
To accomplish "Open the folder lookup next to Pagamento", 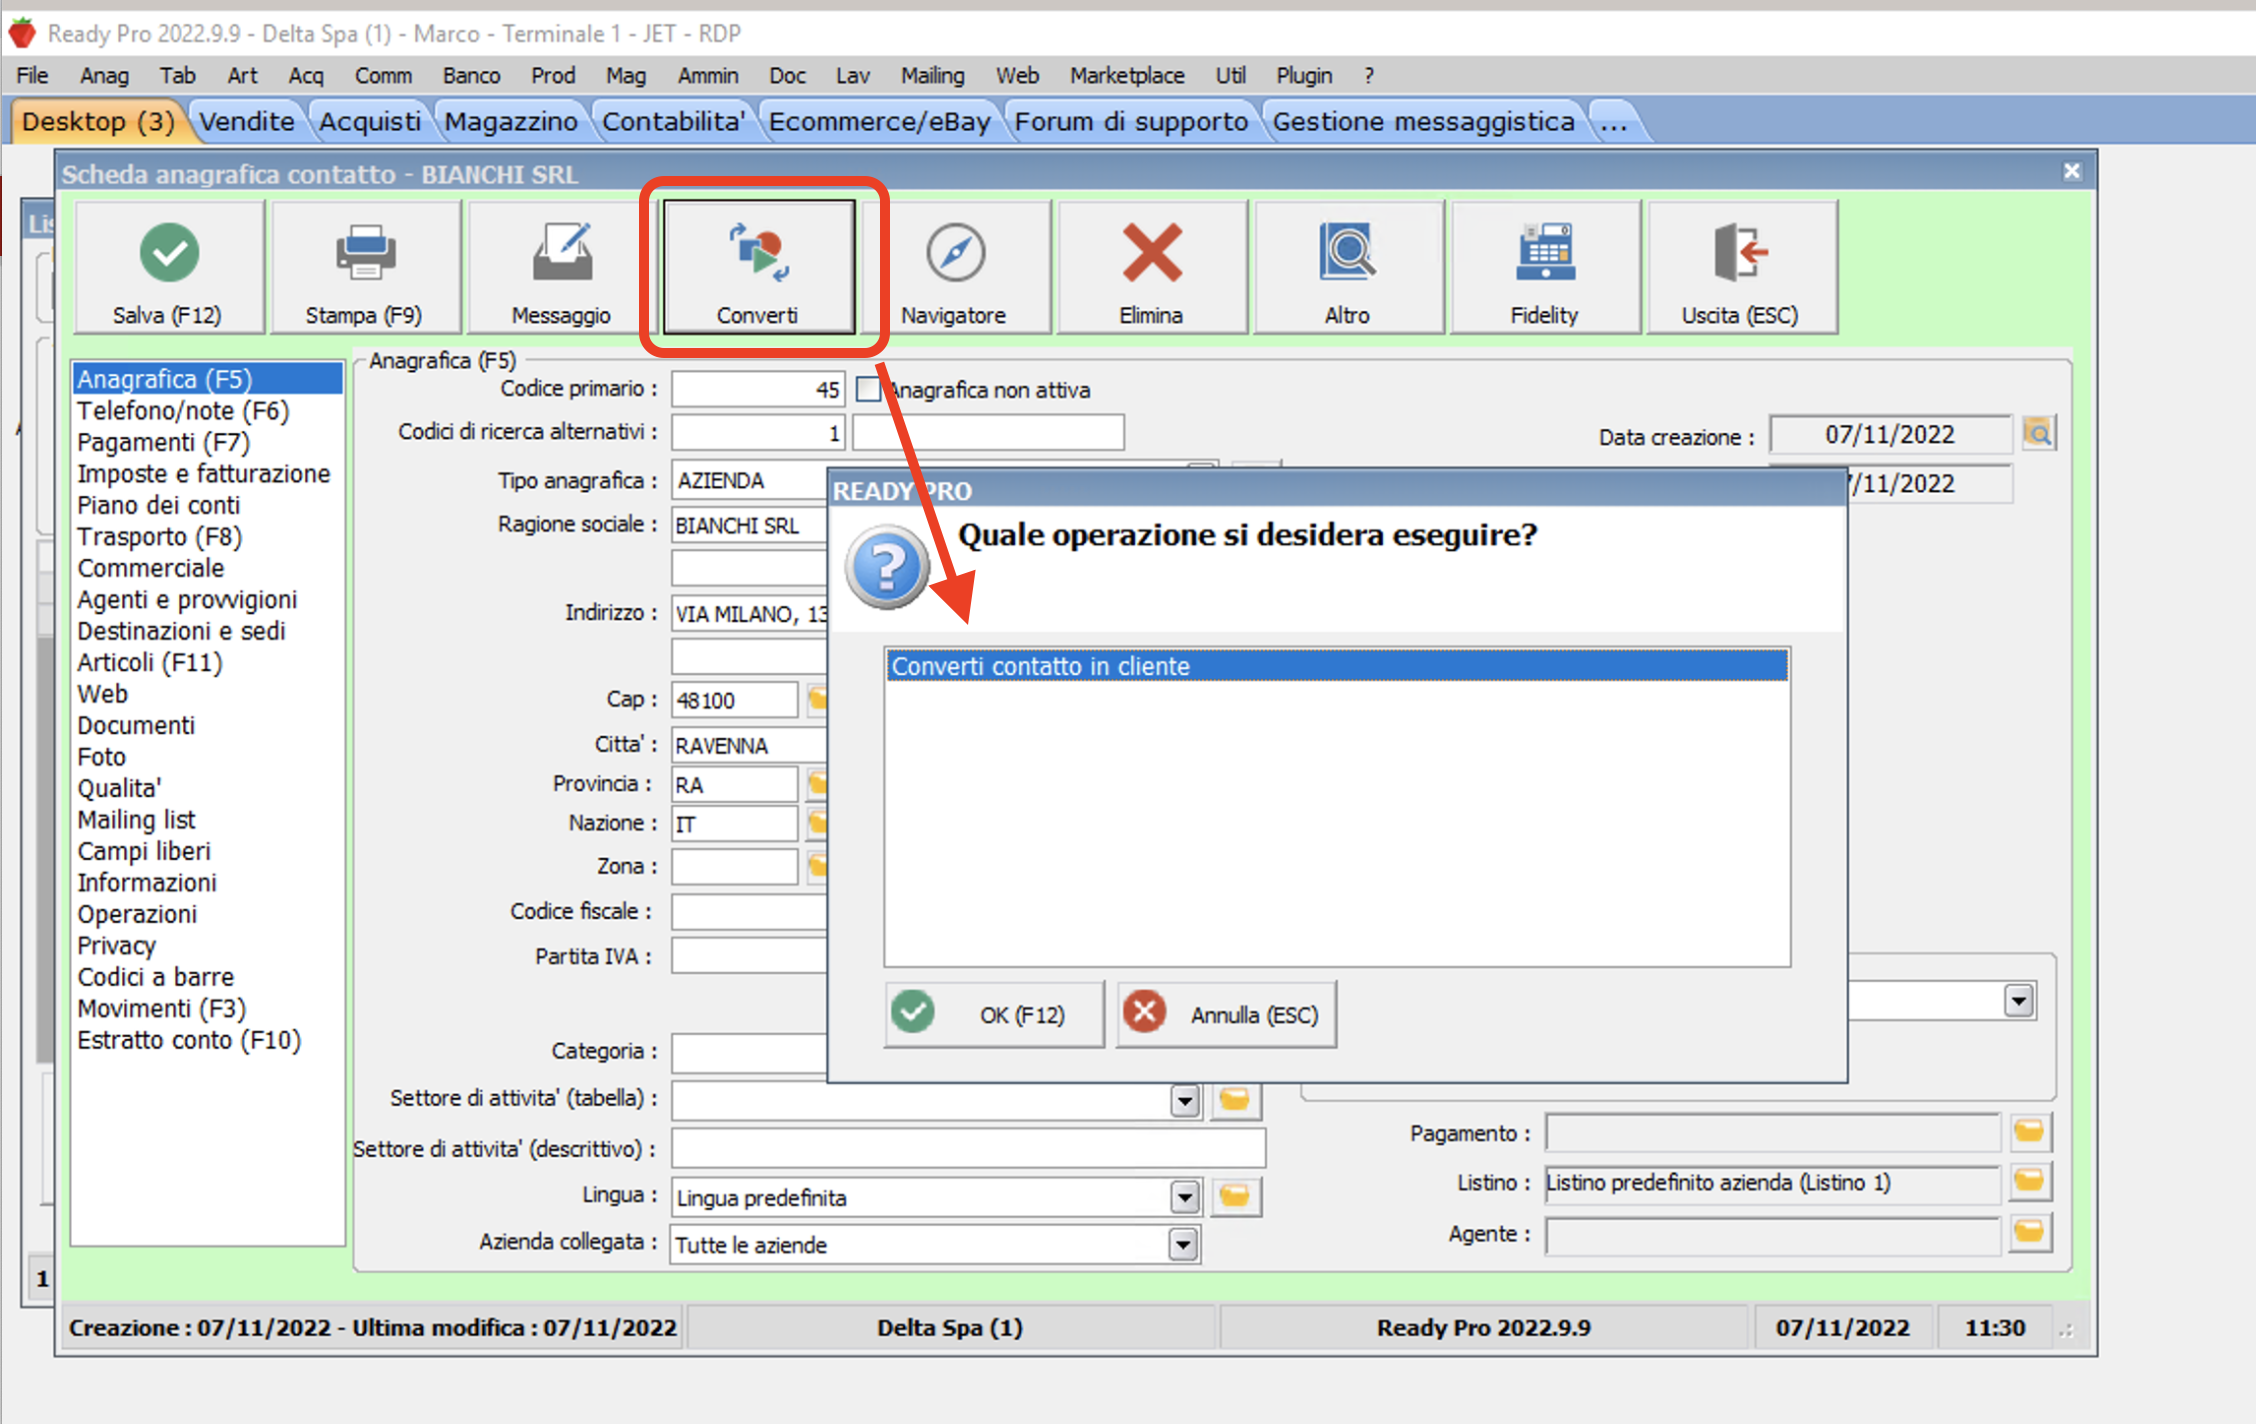I will tap(2030, 1131).
